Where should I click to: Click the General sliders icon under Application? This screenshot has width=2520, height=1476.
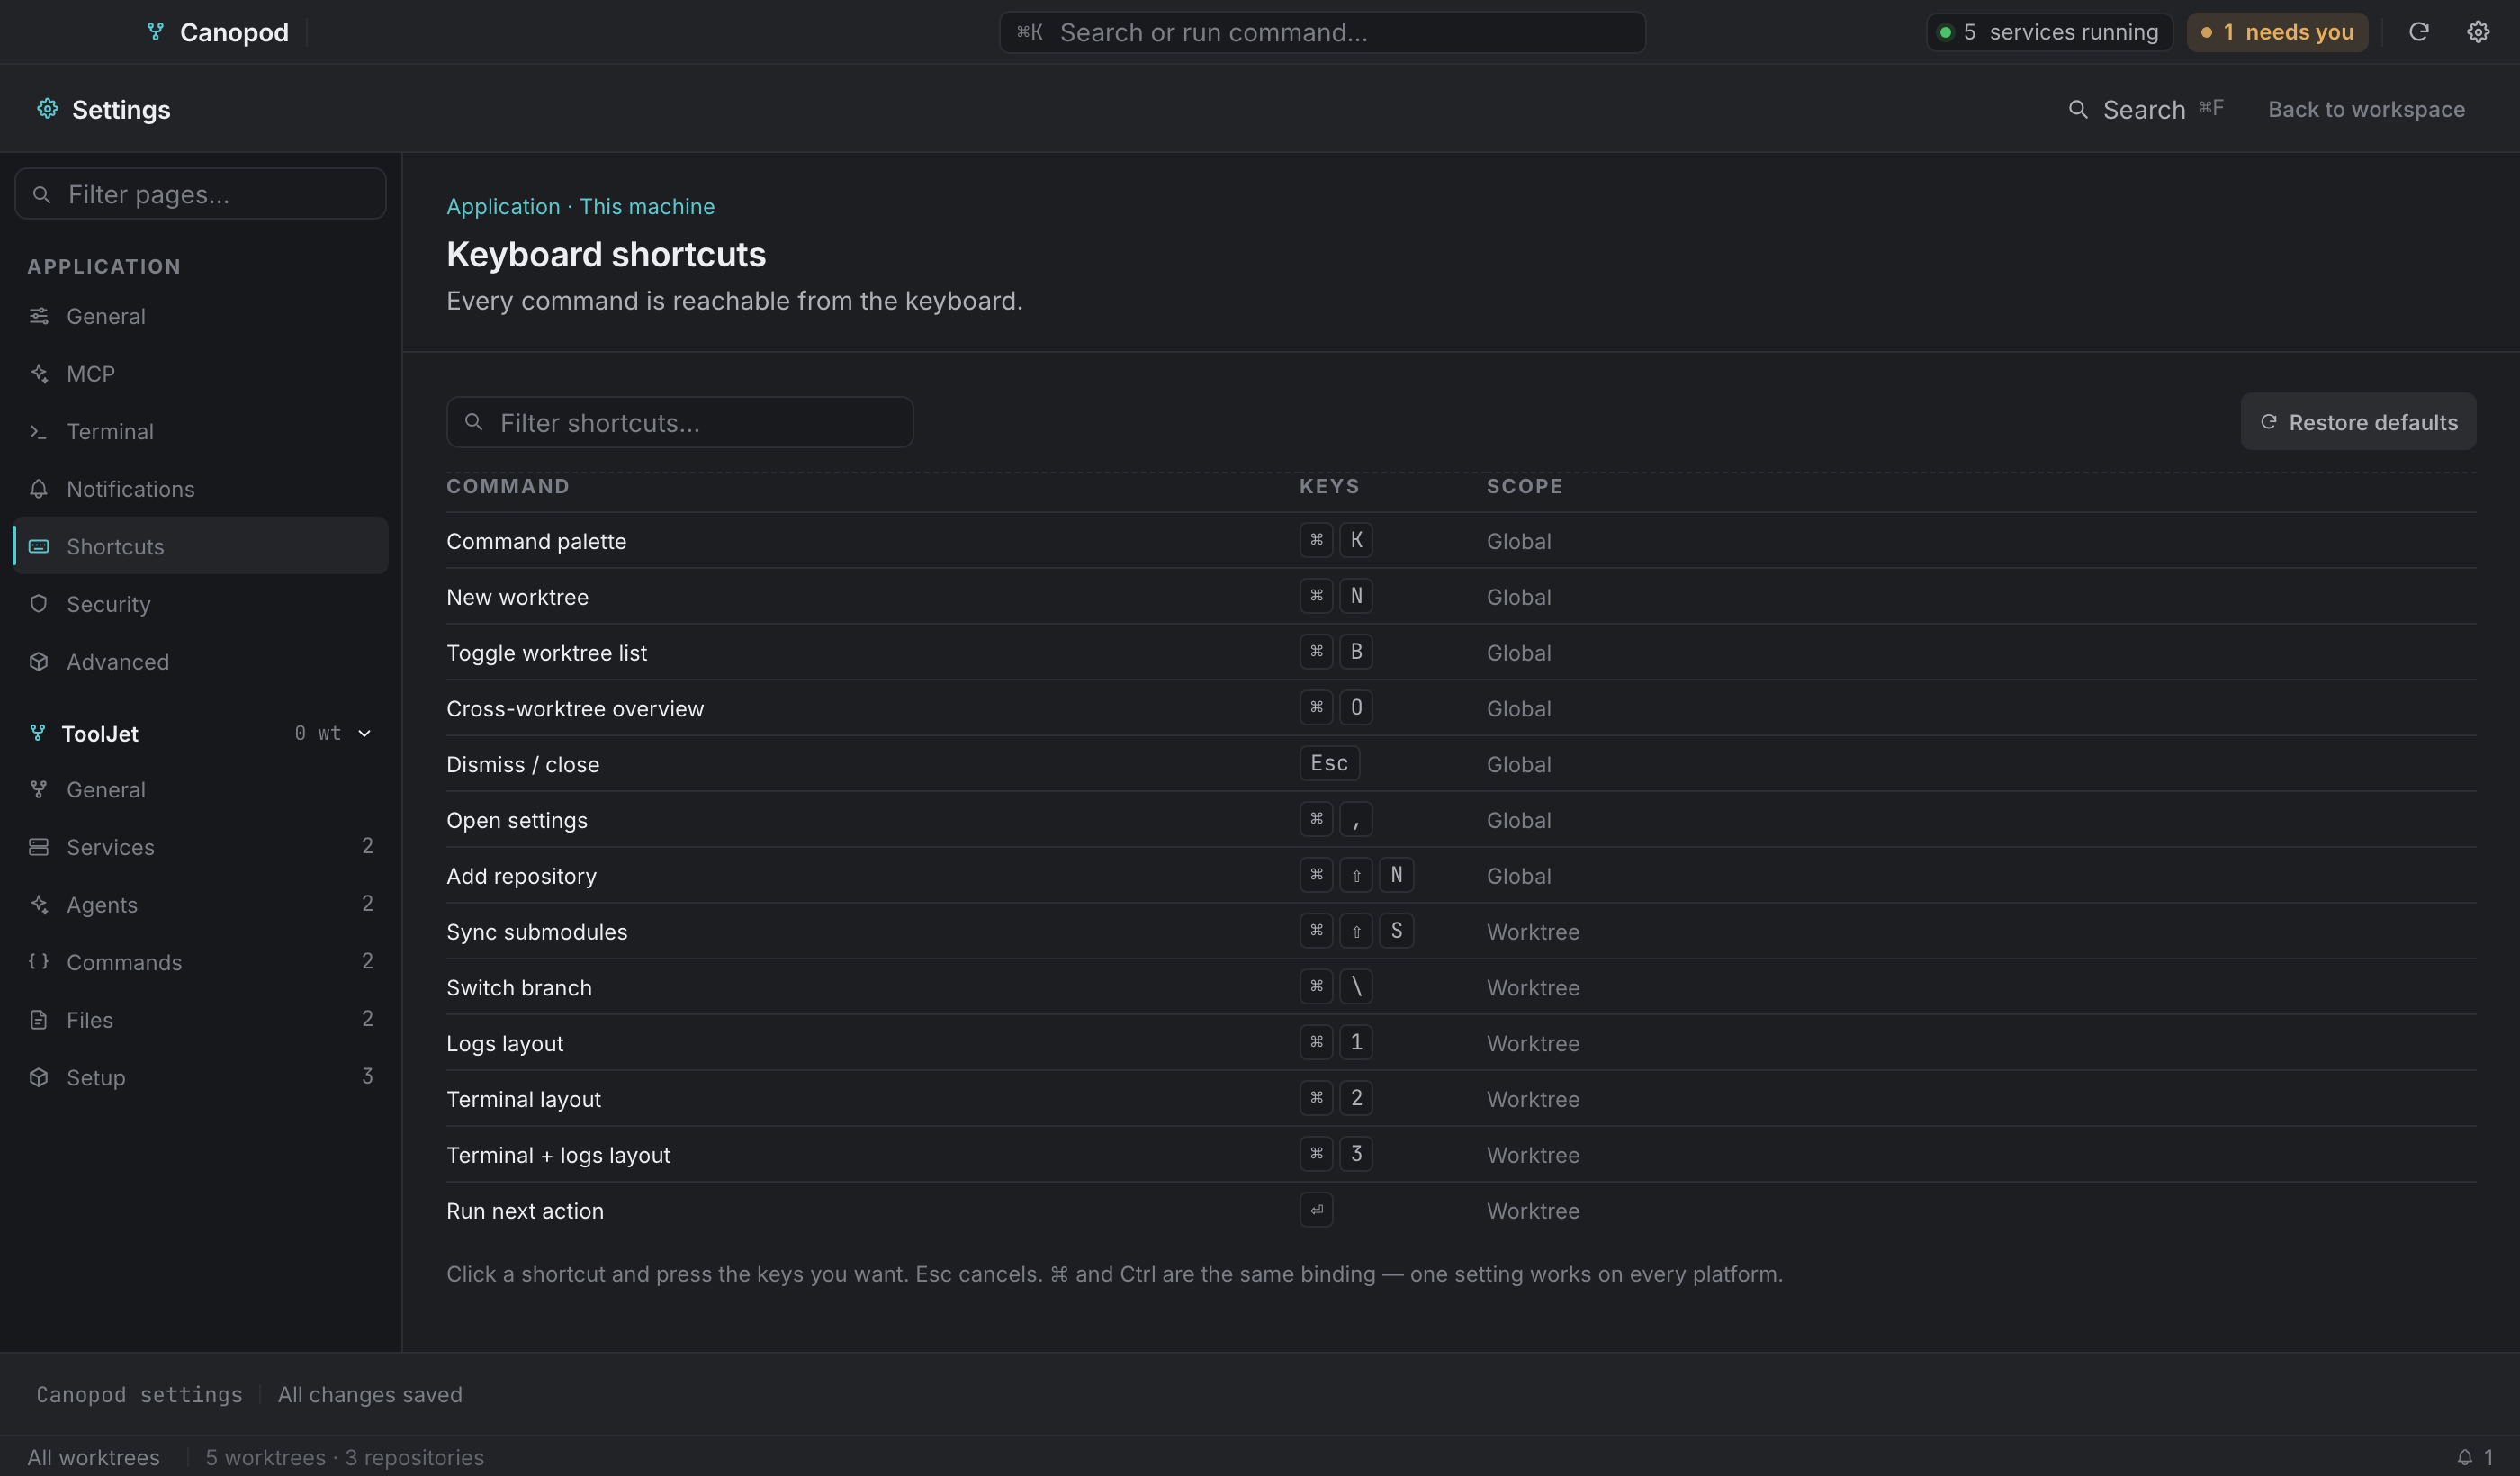39,316
